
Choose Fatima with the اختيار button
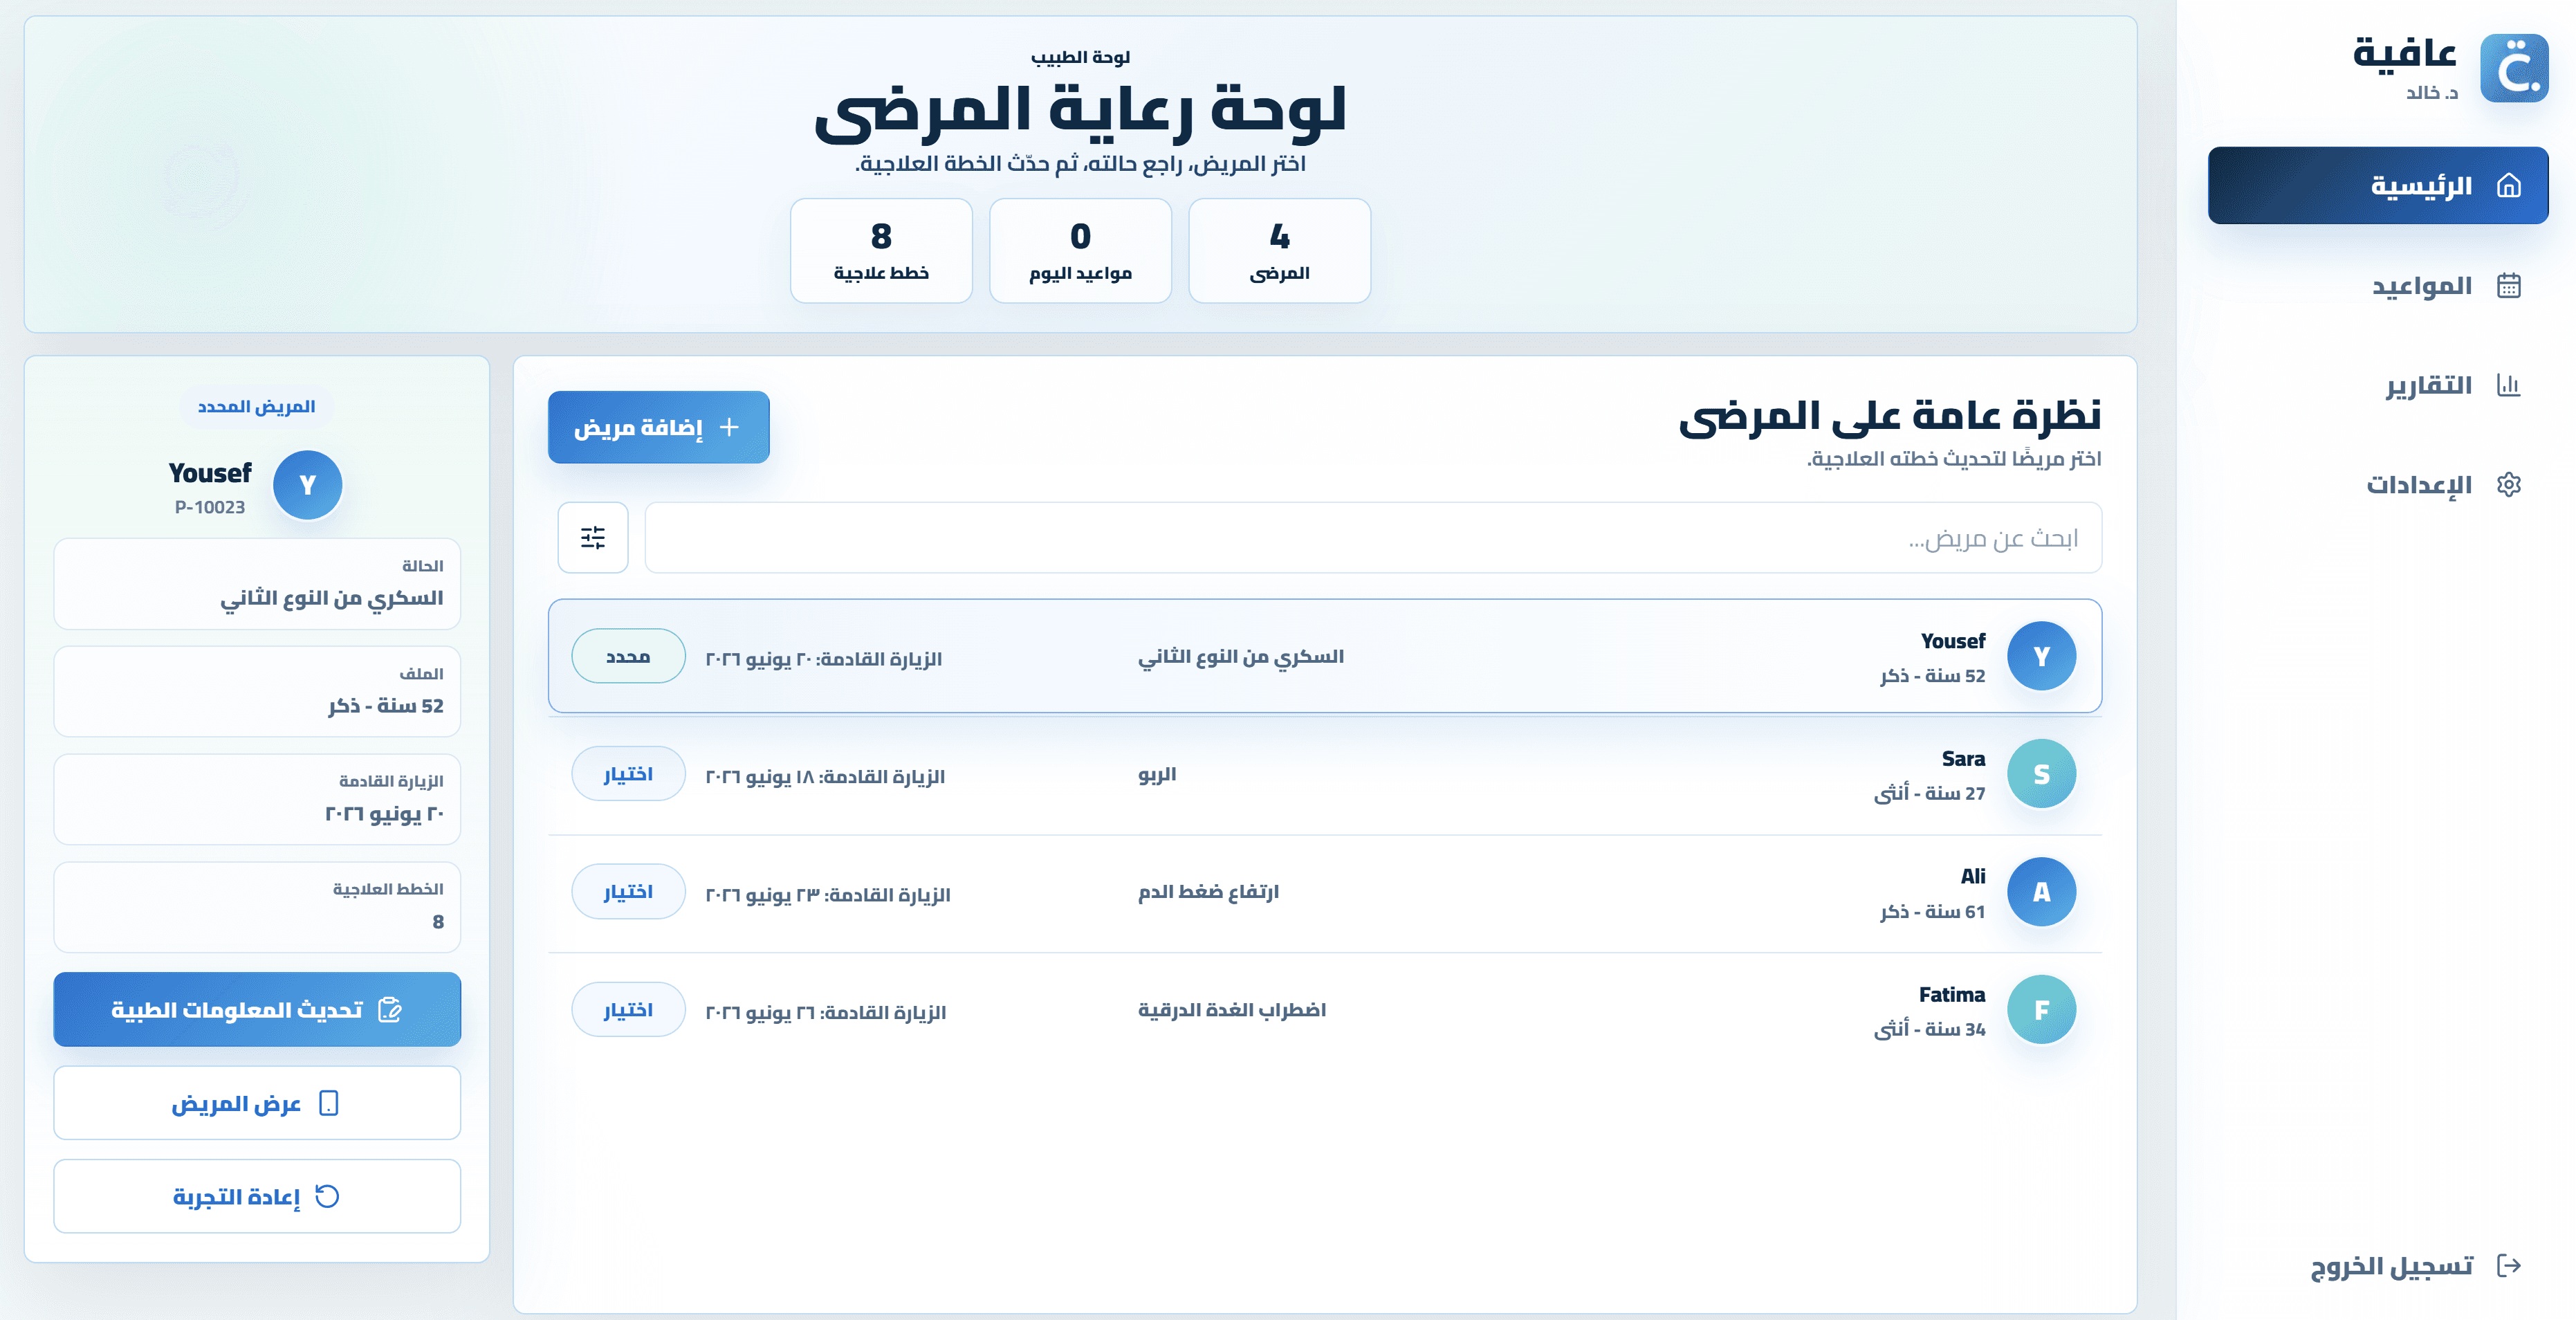[x=628, y=1010]
